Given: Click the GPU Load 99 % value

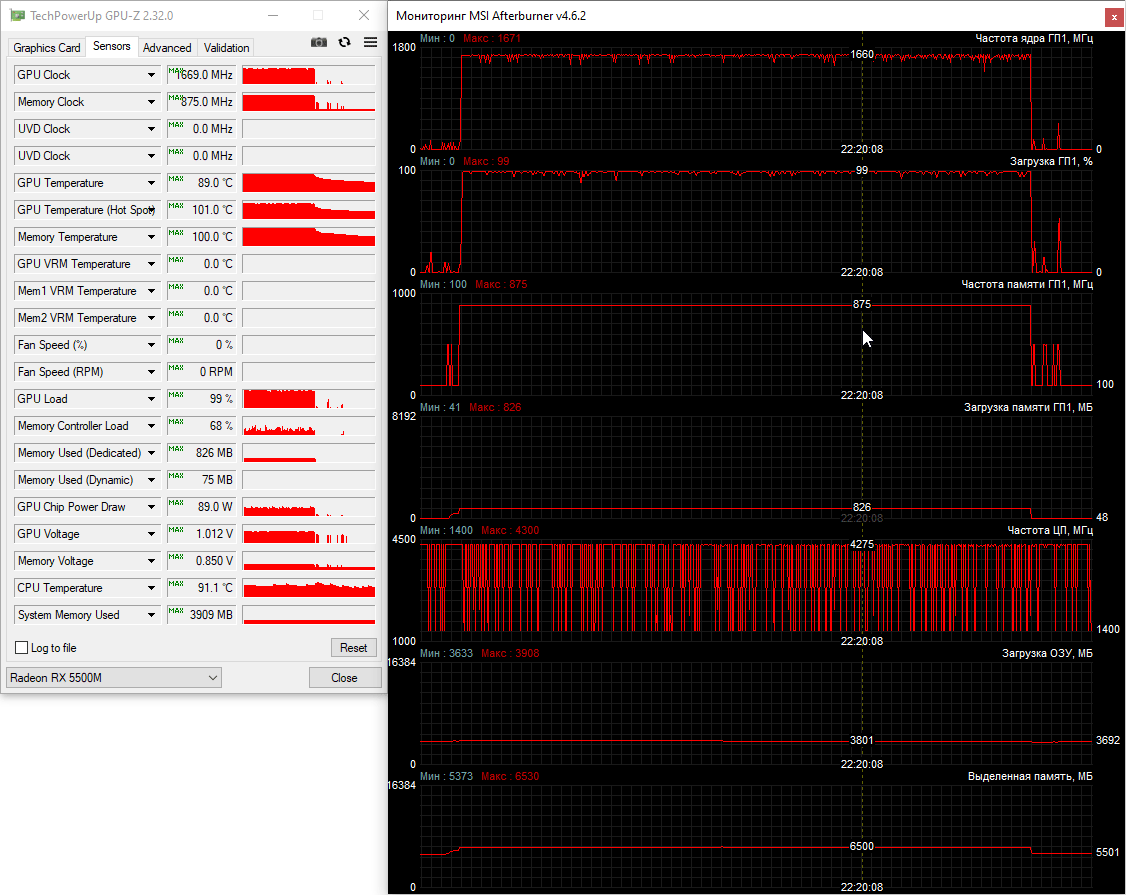Looking at the screenshot, I should (x=202, y=399).
